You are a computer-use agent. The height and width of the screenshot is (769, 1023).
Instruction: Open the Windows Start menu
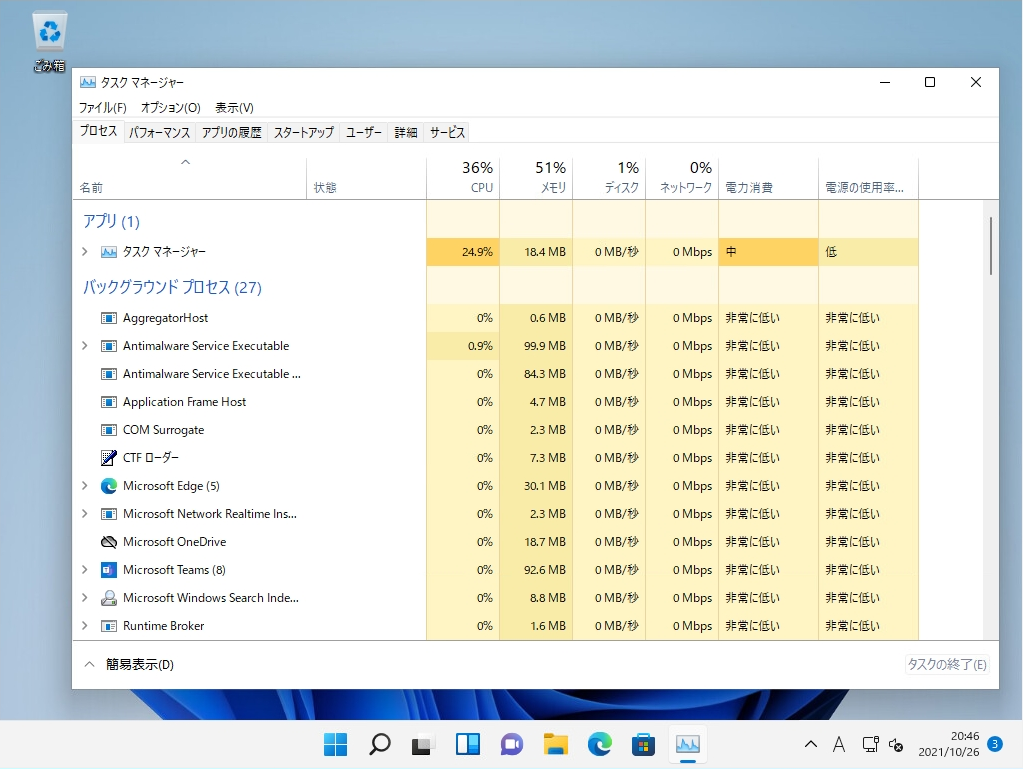[335, 744]
